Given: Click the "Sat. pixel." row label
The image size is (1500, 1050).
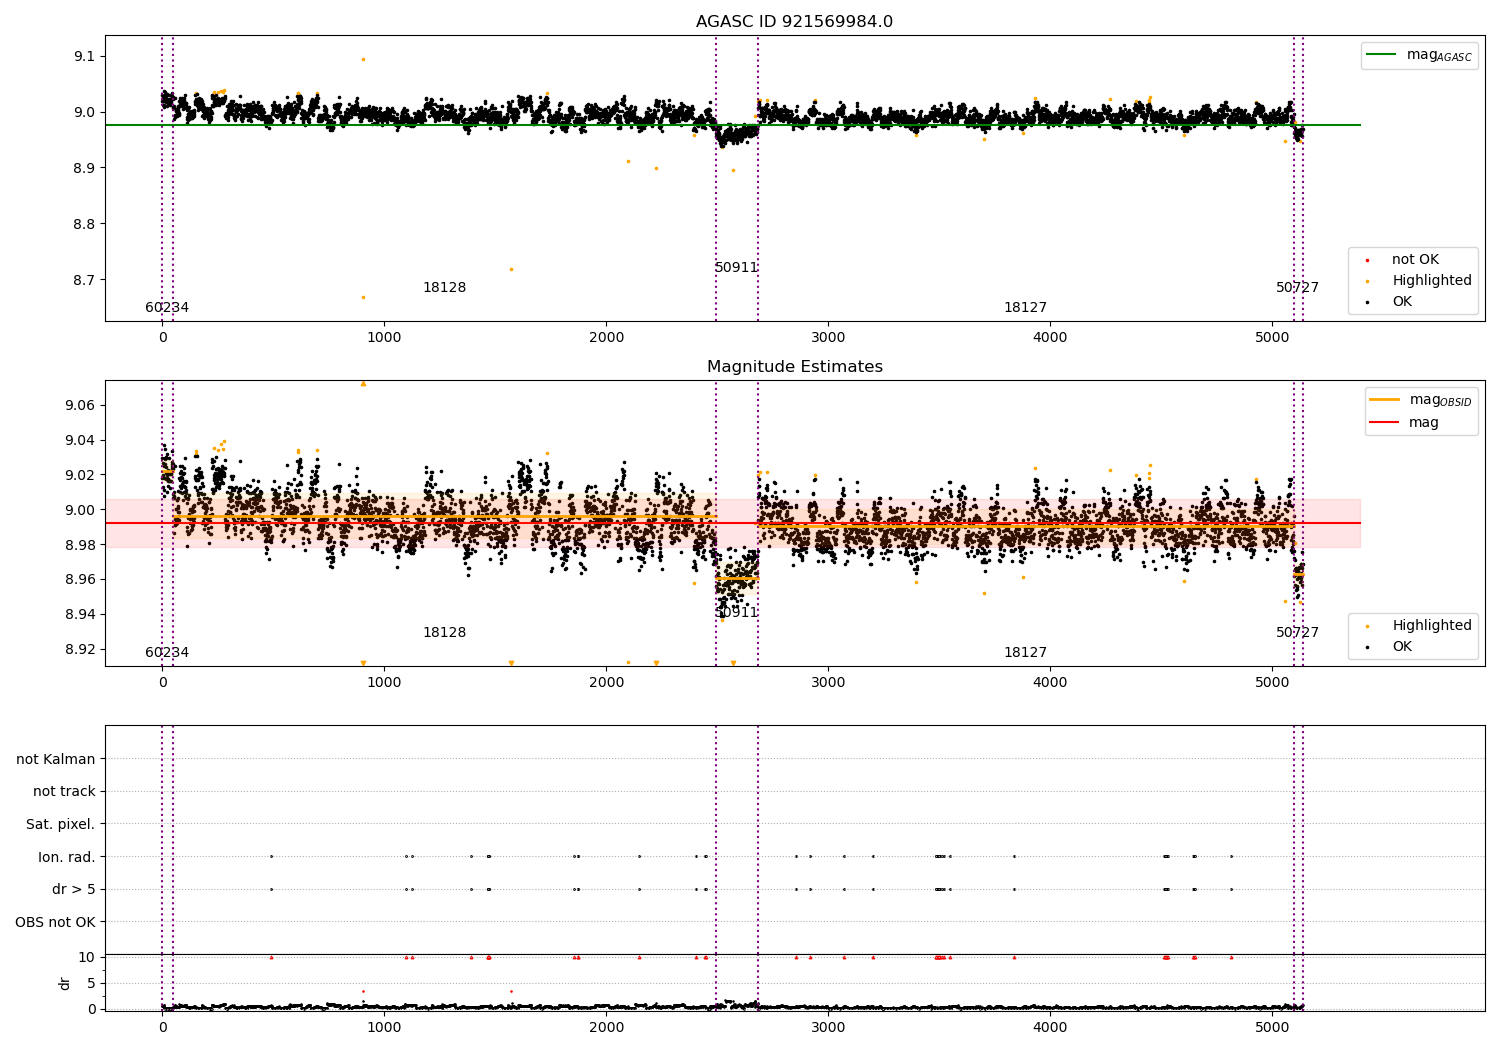Looking at the screenshot, I should click(x=60, y=824).
